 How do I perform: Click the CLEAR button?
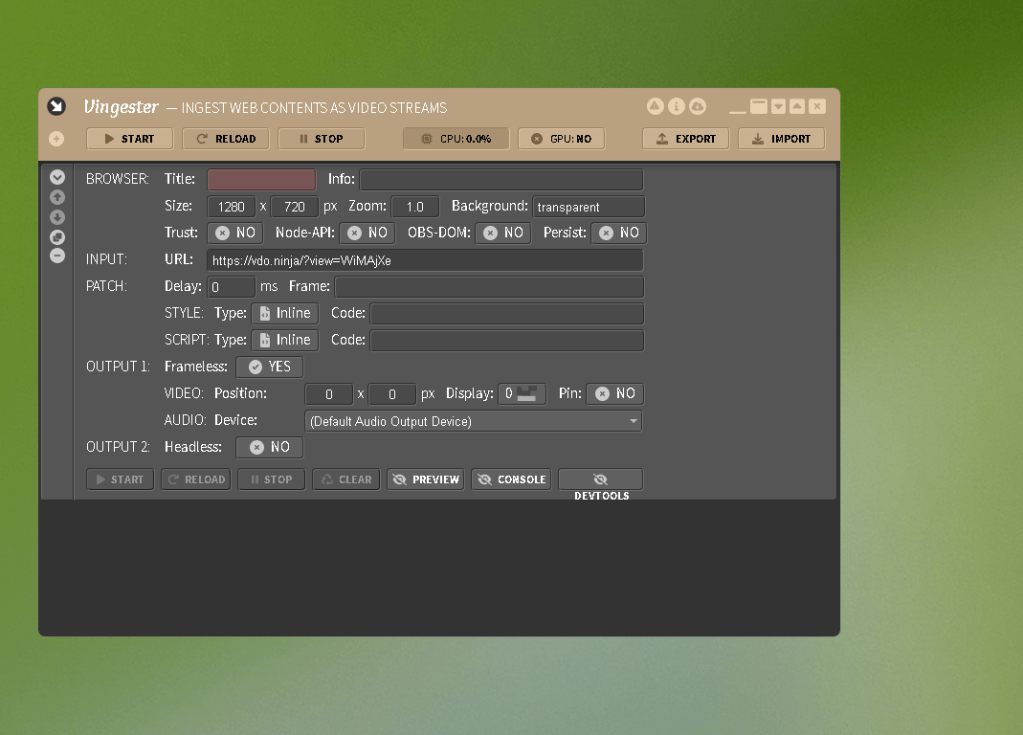tap(346, 479)
